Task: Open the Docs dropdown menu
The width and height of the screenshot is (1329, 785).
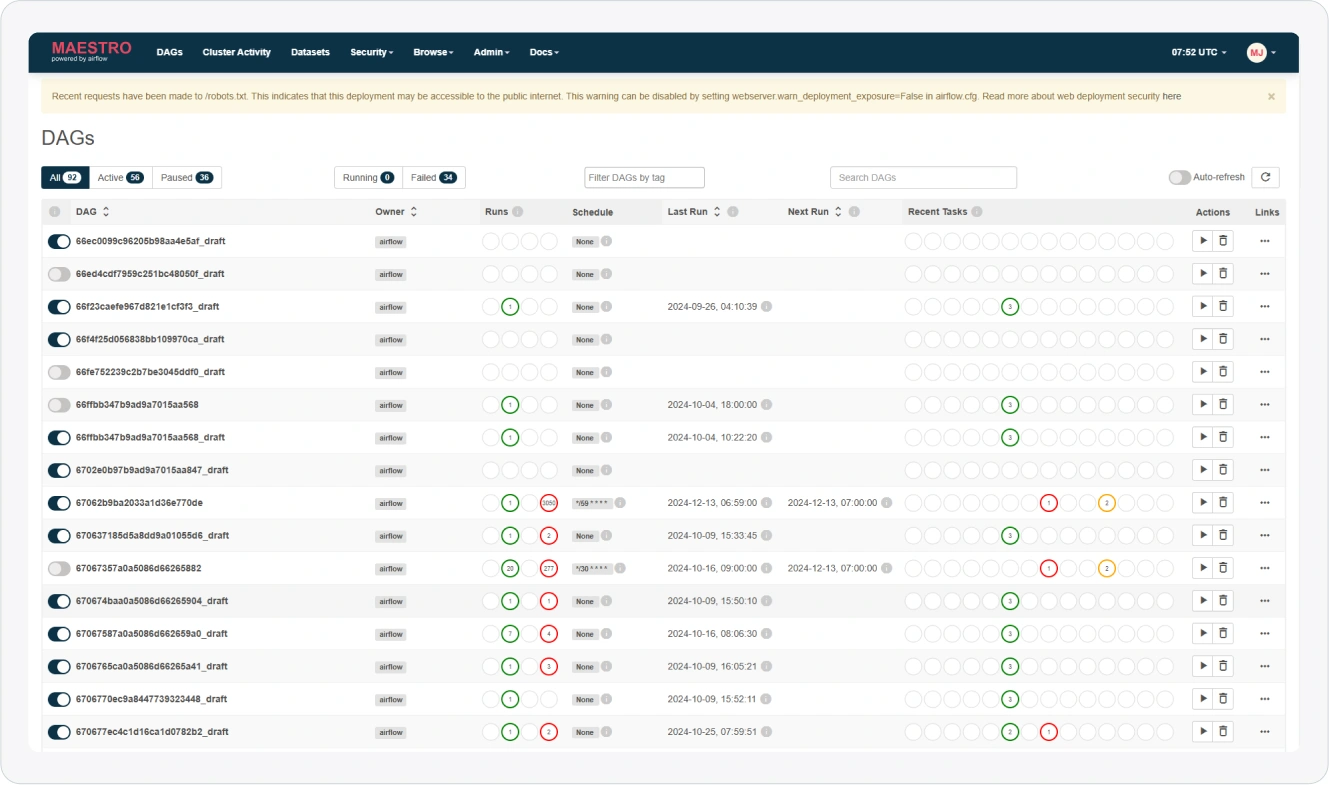Action: coord(544,52)
